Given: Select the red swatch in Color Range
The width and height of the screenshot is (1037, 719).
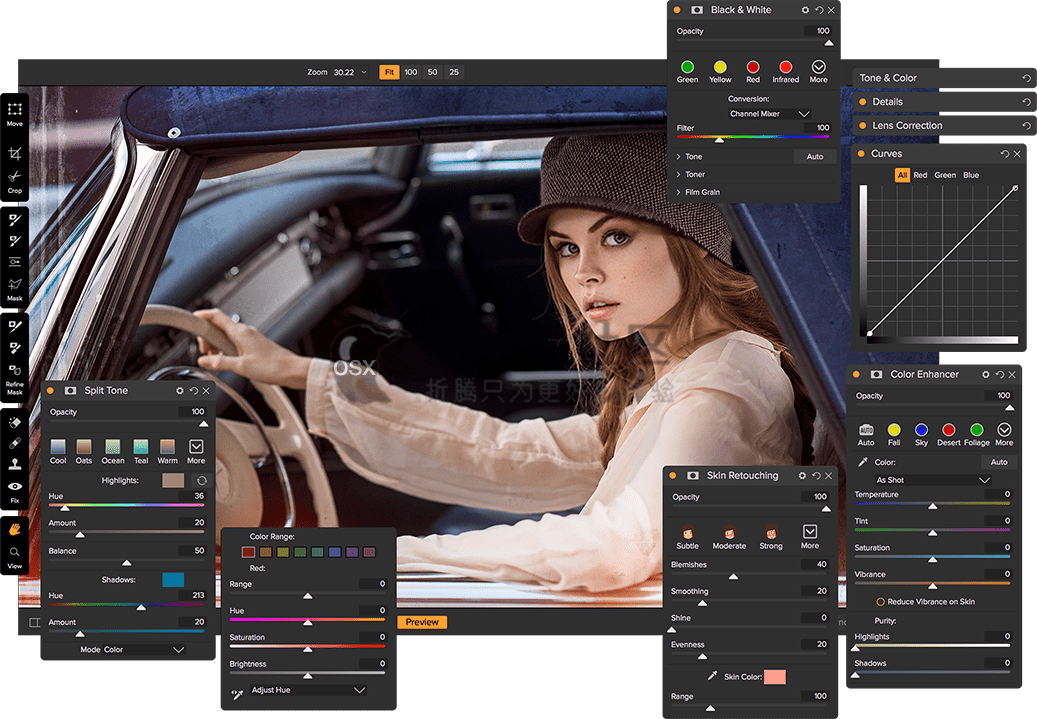Looking at the screenshot, I should 249,552.
